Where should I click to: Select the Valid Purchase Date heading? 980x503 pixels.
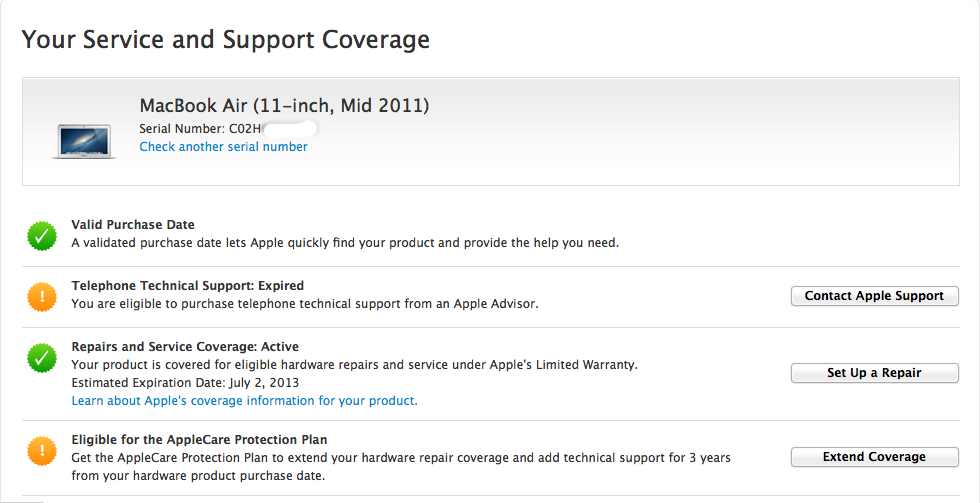[x=133, y=224]
